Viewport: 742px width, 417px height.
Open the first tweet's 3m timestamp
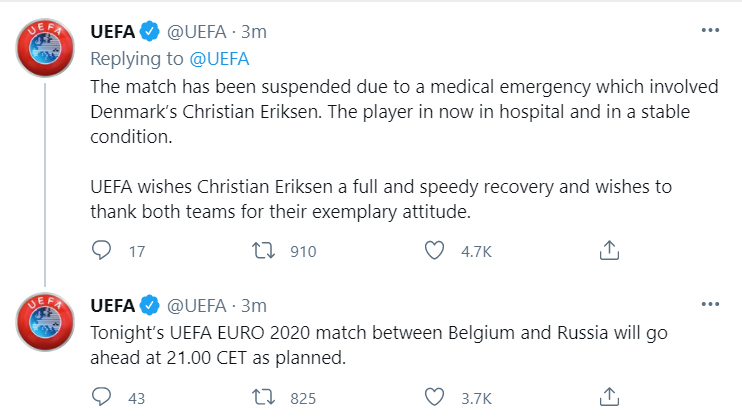(254, 32)
